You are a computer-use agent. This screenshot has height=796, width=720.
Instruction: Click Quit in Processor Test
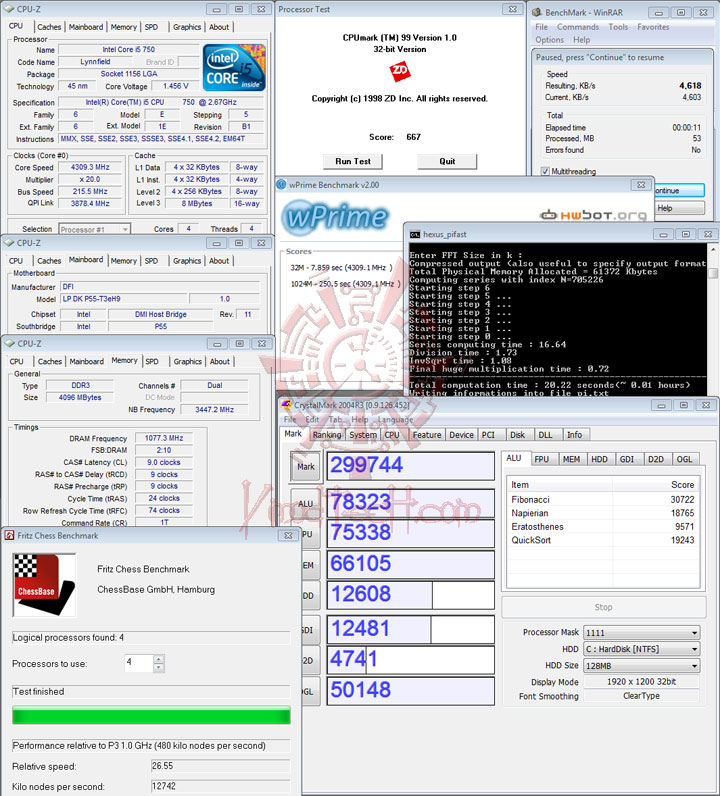[447, 161]
